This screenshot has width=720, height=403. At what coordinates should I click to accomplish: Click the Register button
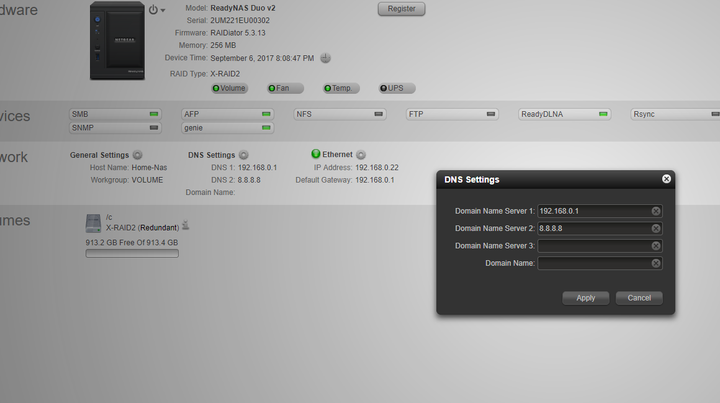click(x=401, y=9)
